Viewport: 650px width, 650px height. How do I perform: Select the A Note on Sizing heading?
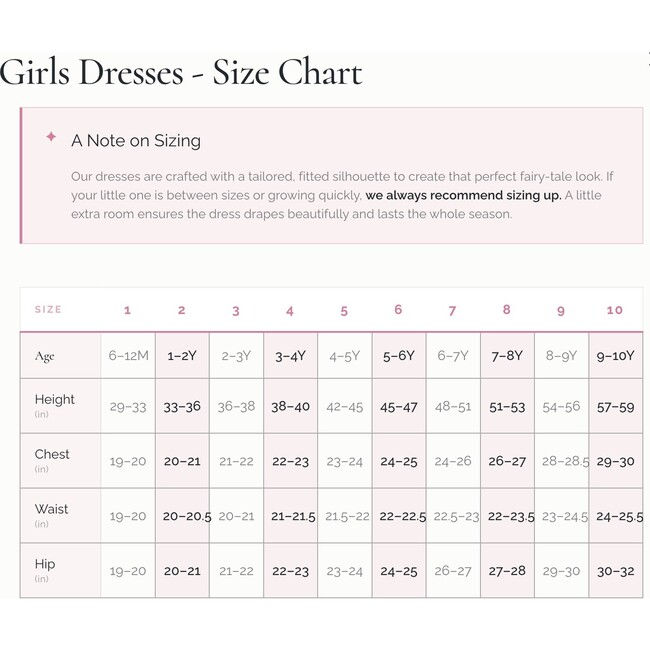coord(136,141)
